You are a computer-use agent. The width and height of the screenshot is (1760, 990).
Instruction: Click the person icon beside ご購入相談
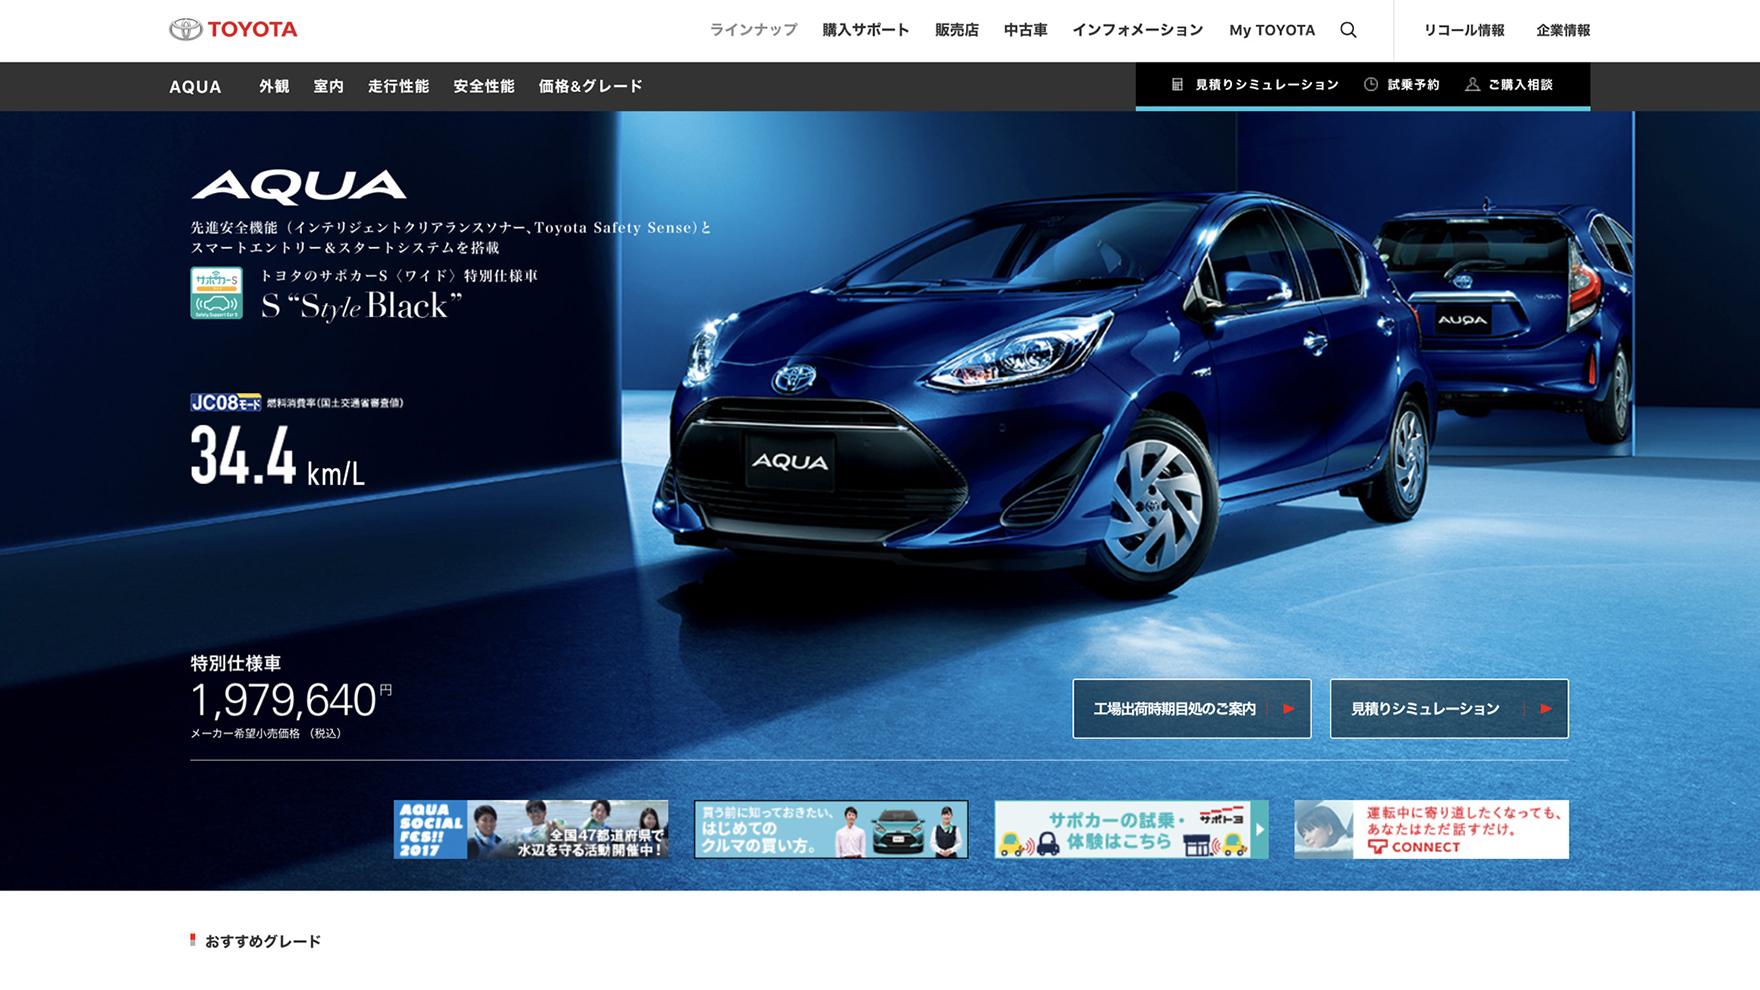1472,85
